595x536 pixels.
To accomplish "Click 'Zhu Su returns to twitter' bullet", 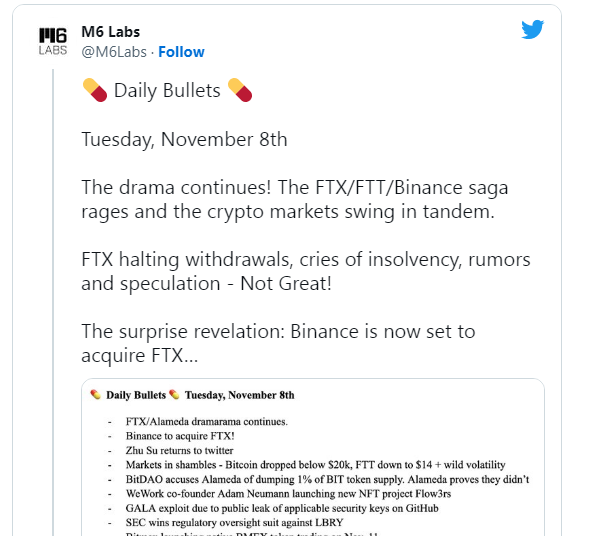I will (x=179, y=450).
